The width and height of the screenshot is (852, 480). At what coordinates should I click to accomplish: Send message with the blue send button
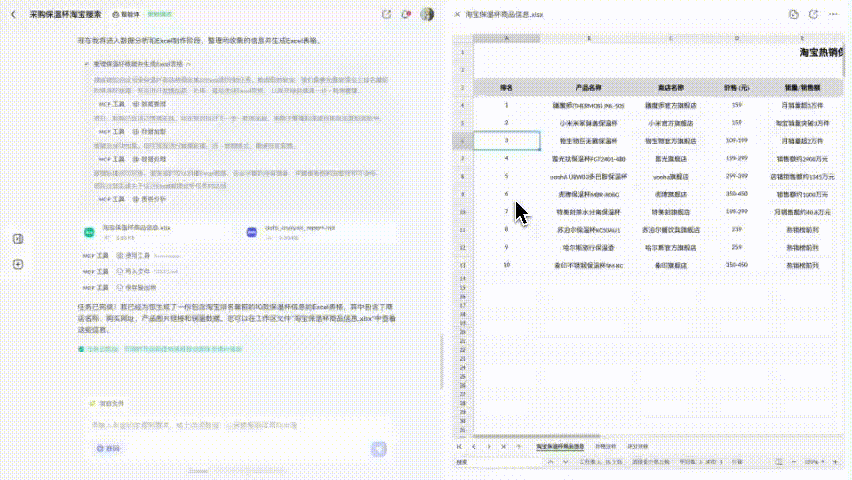379,448
